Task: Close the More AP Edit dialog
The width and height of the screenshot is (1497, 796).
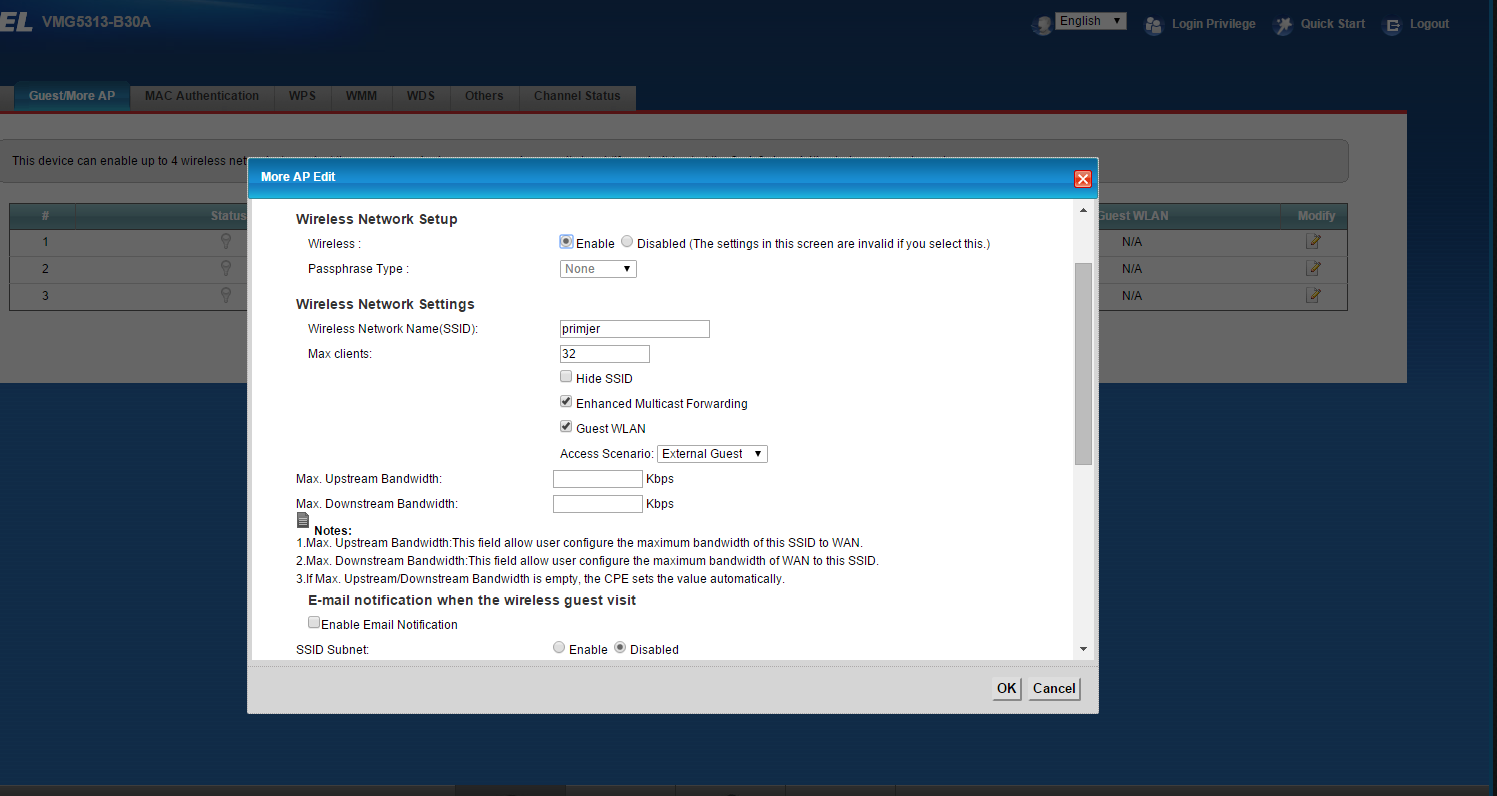Action: click(x=1082, y=178)
